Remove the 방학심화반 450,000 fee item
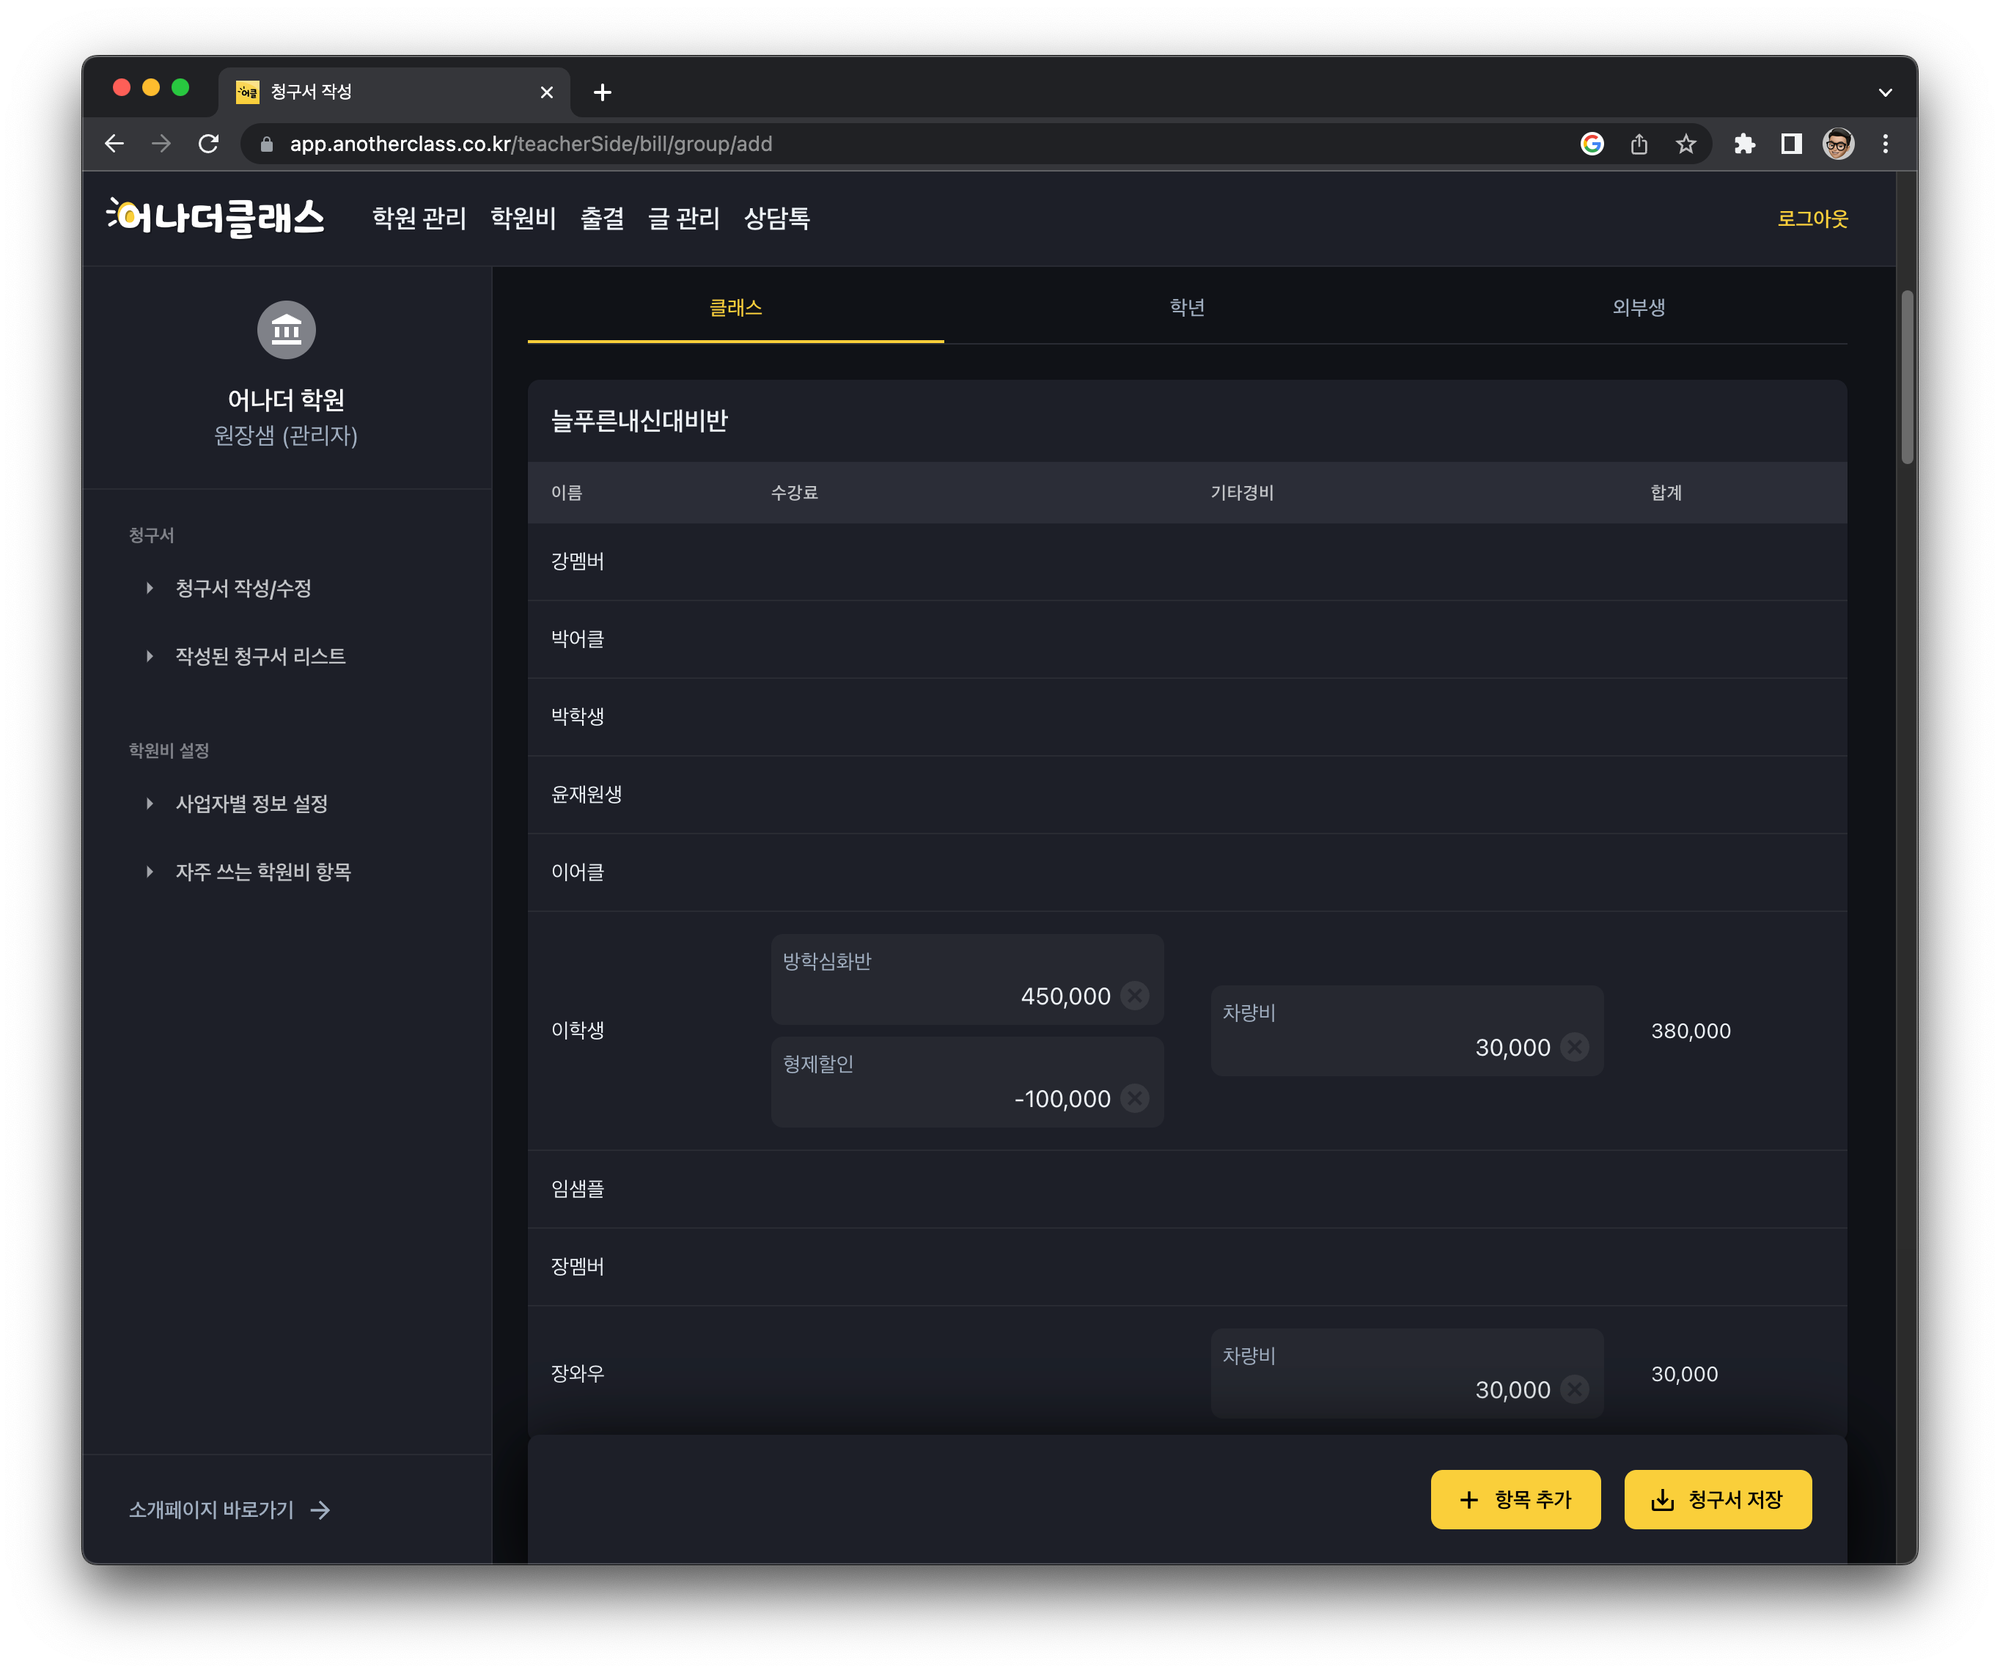The image size is (2000, 1673). 1134,996
